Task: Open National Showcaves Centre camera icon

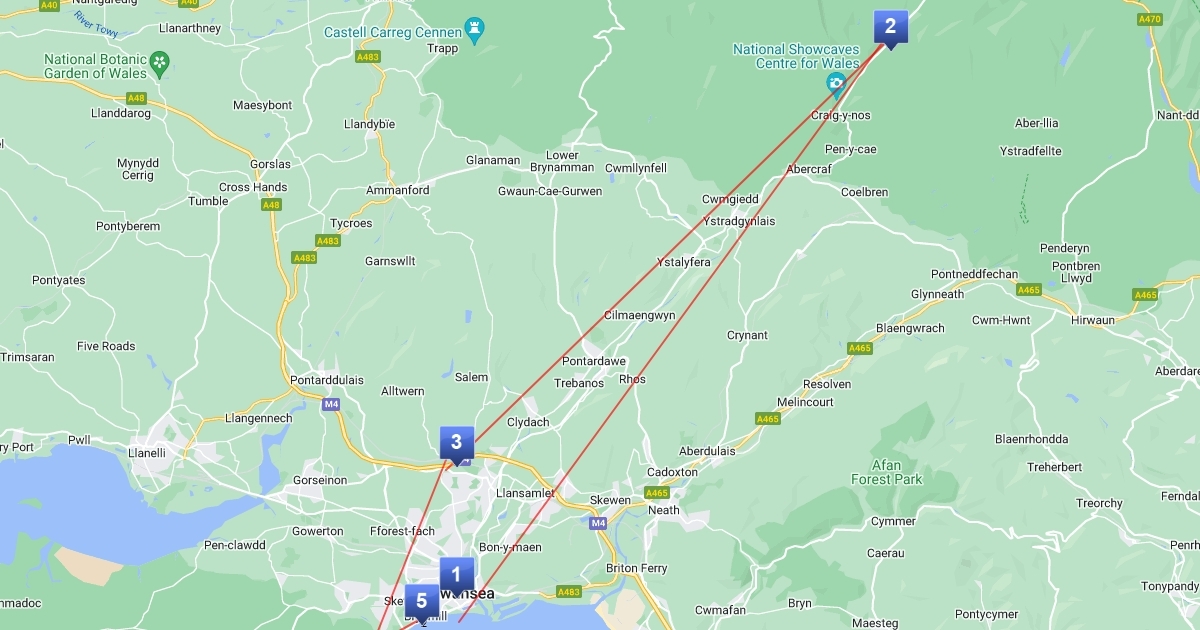Action: [835, 84]
